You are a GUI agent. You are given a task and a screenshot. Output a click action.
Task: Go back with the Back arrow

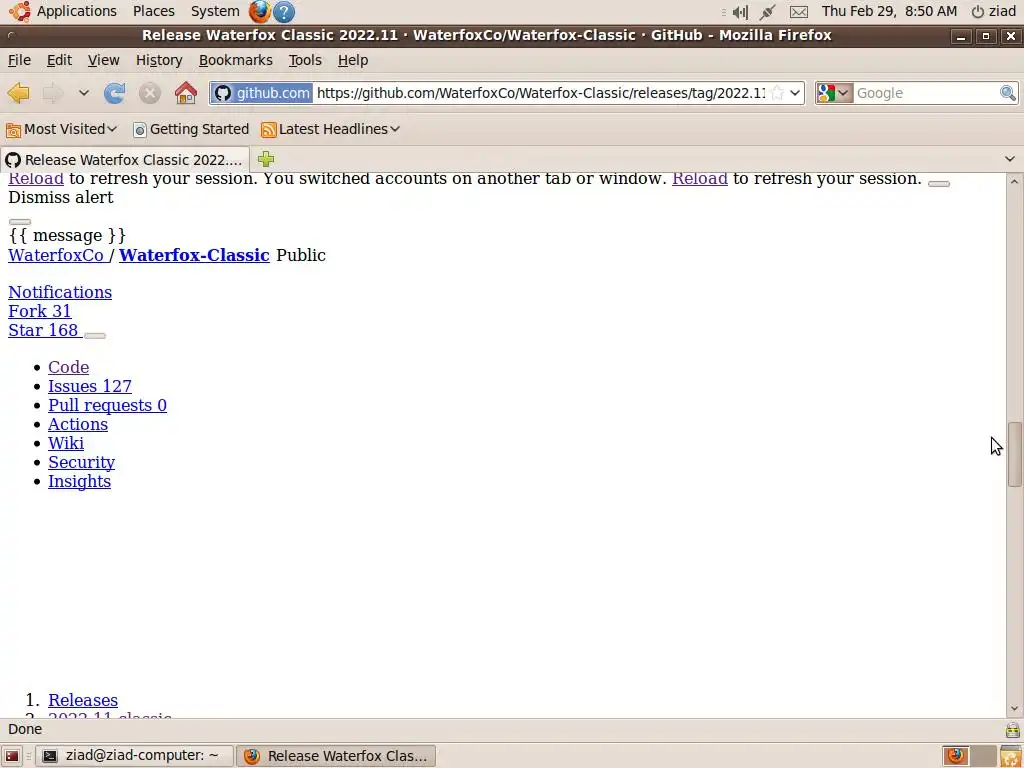pos(18,93)
